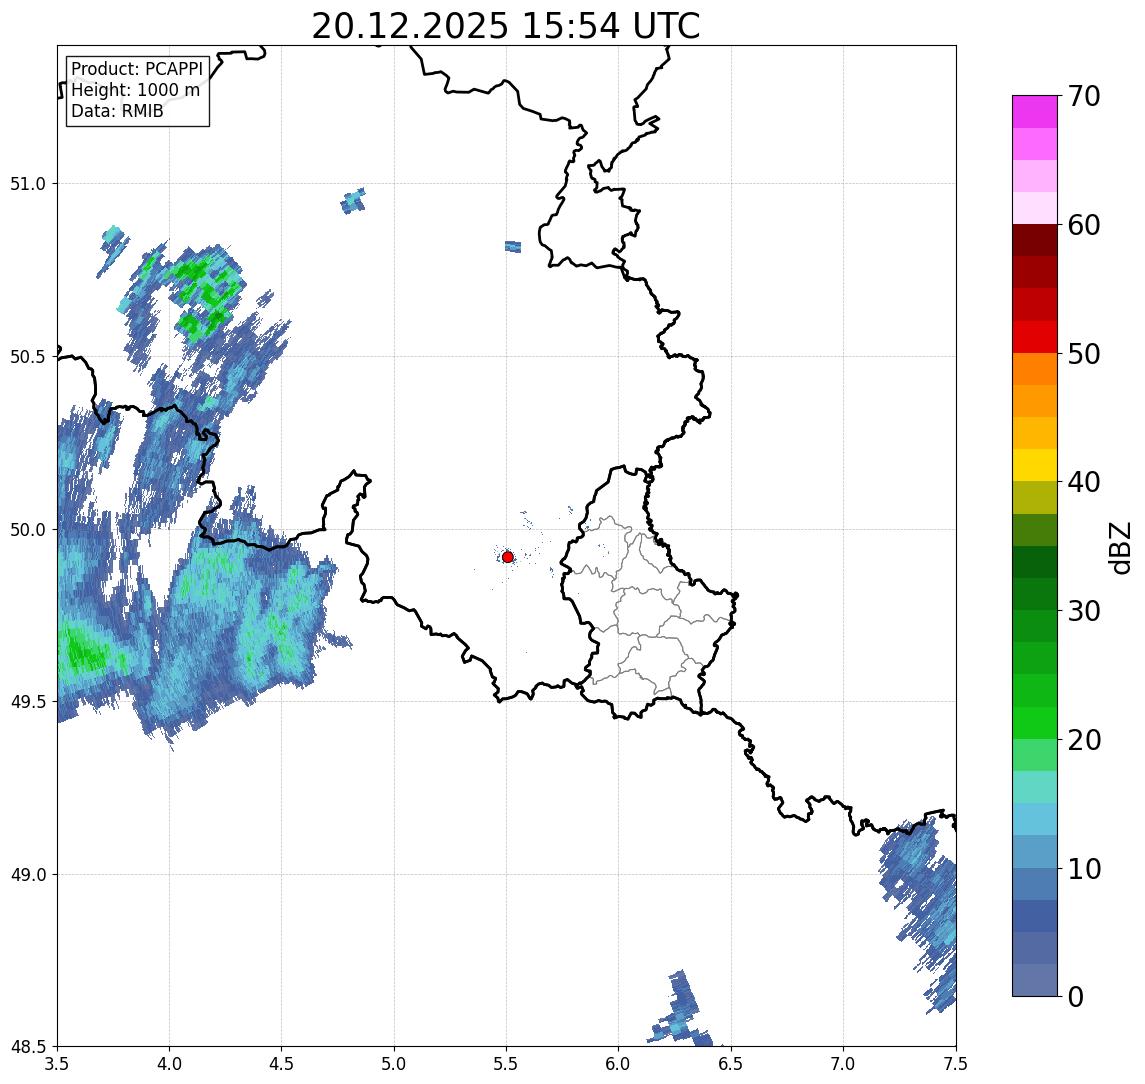Click the colorbar tick label 10
Image resolution: width=1145 pixels, height=1084 pixels.
coord(1084,869)
